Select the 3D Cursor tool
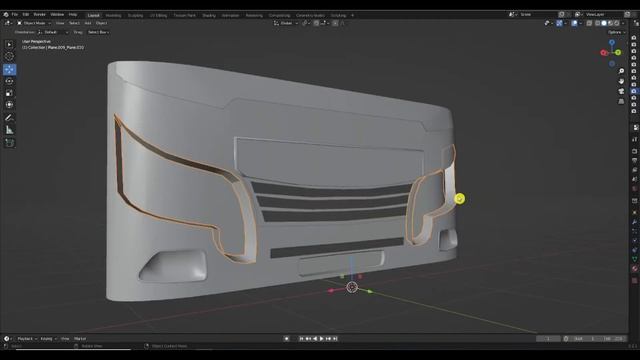The width and height of the screenshot is (640, 360). click(9, 56)
